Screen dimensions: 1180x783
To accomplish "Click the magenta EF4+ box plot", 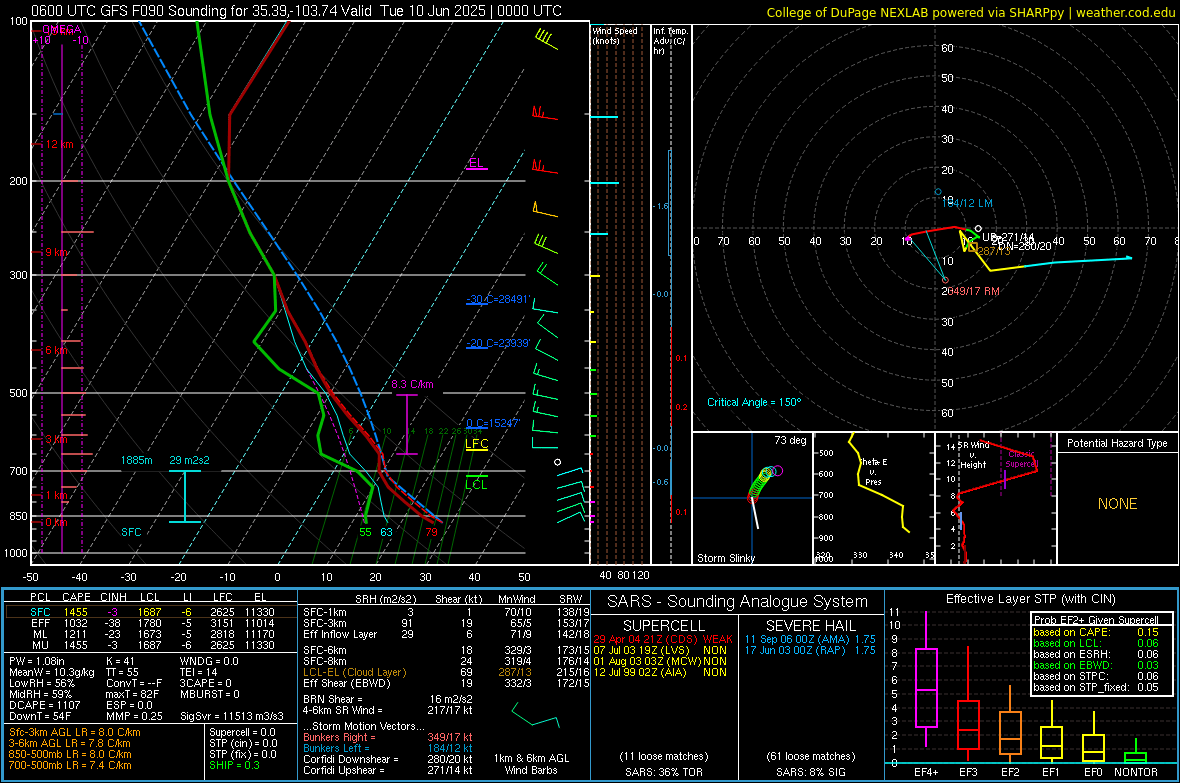I will (926, 680).
